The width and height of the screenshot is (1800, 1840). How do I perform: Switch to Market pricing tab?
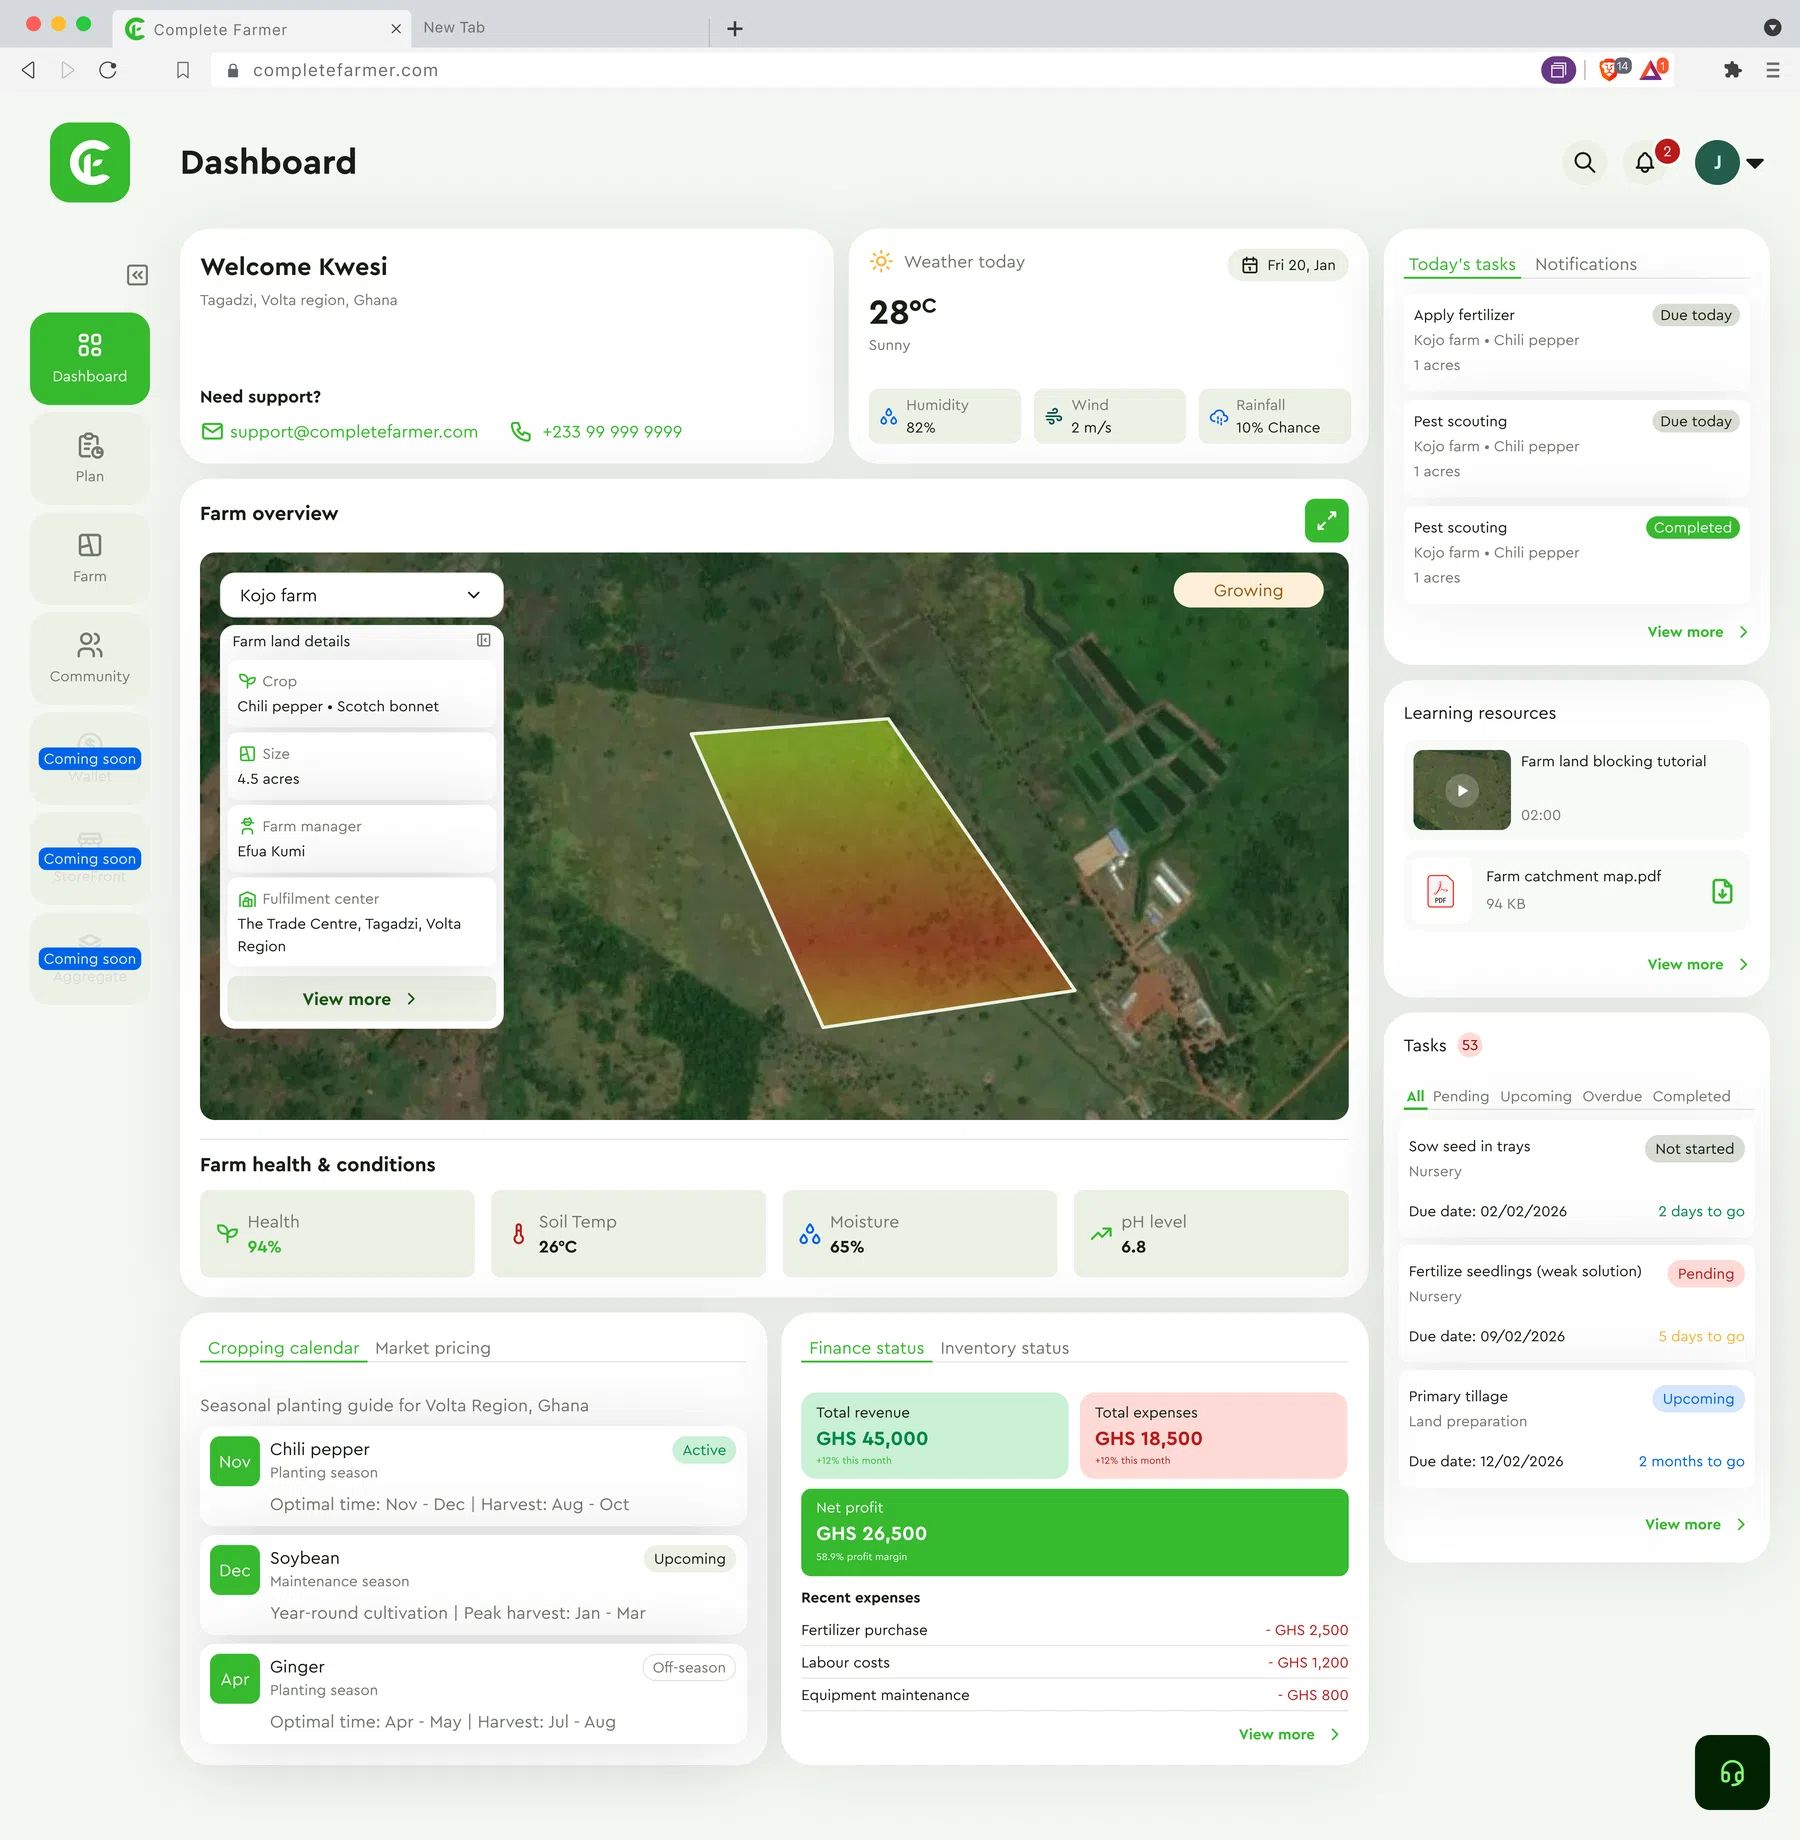tap(433, 1348)
